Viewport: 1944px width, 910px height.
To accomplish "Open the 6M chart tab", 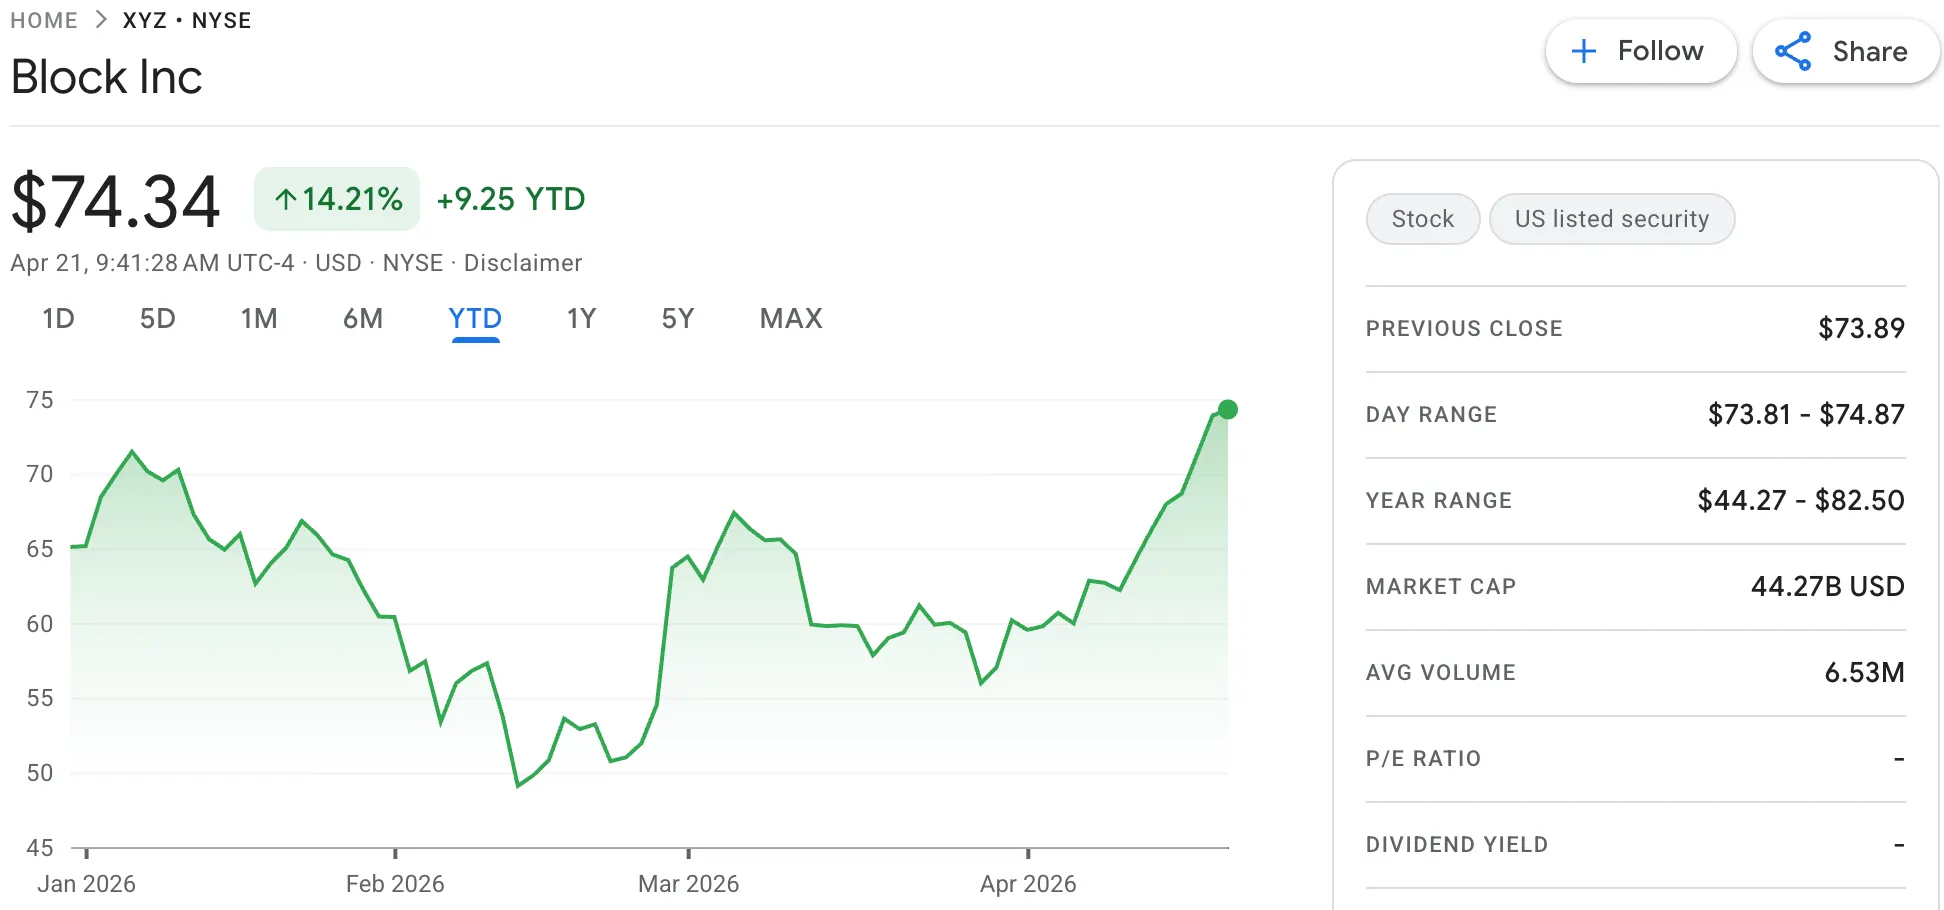I will pos(363,318).
